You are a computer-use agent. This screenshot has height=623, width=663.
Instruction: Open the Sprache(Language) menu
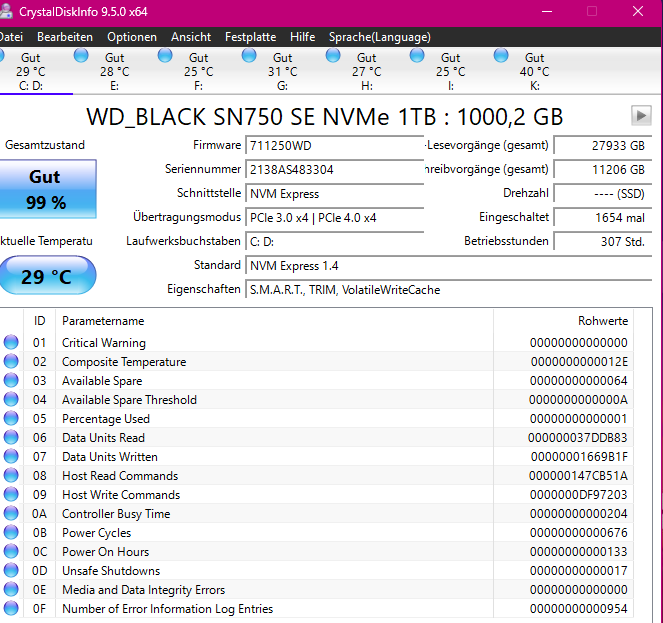pos(380,37)
